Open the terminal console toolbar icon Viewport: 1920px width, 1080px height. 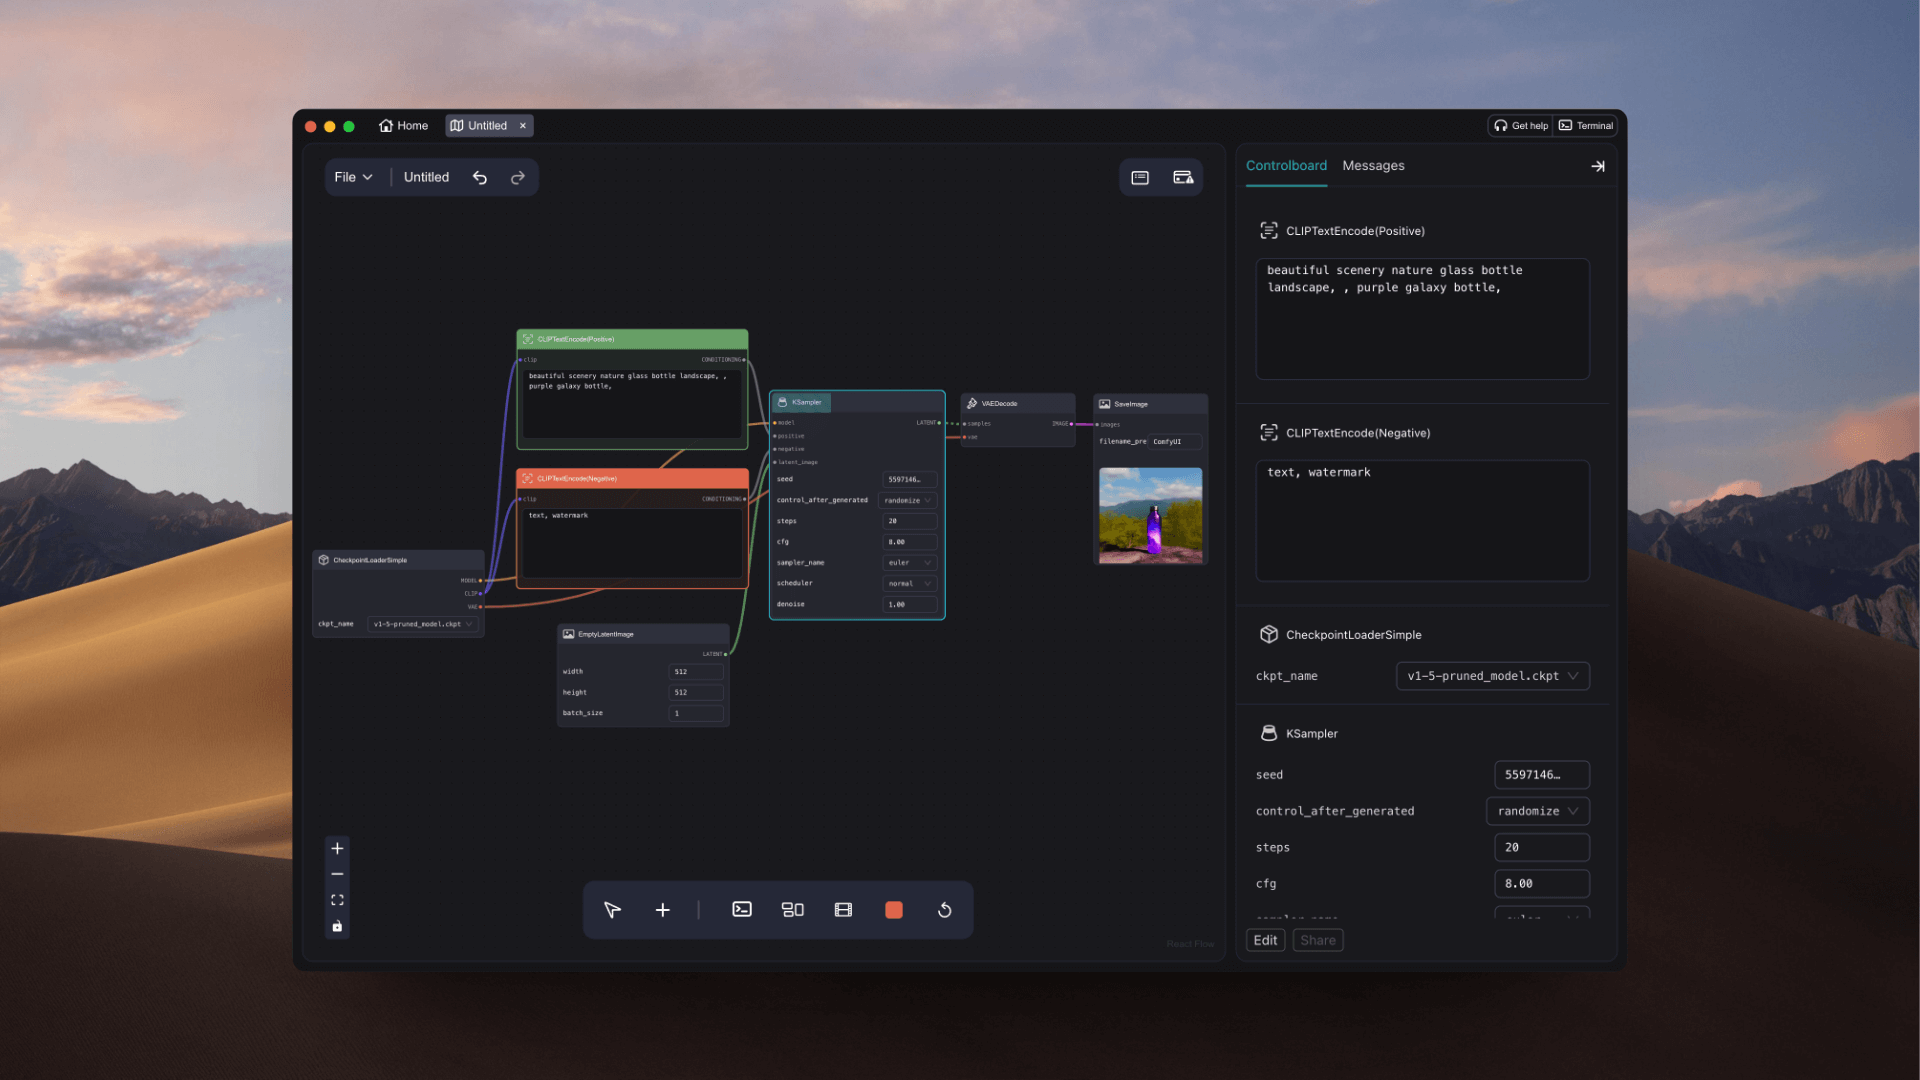tap(742, 910)
